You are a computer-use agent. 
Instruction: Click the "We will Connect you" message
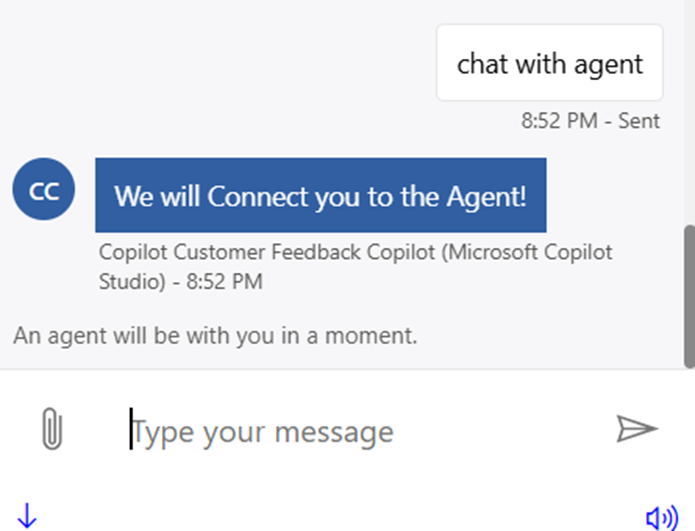[x=320, y=195]
